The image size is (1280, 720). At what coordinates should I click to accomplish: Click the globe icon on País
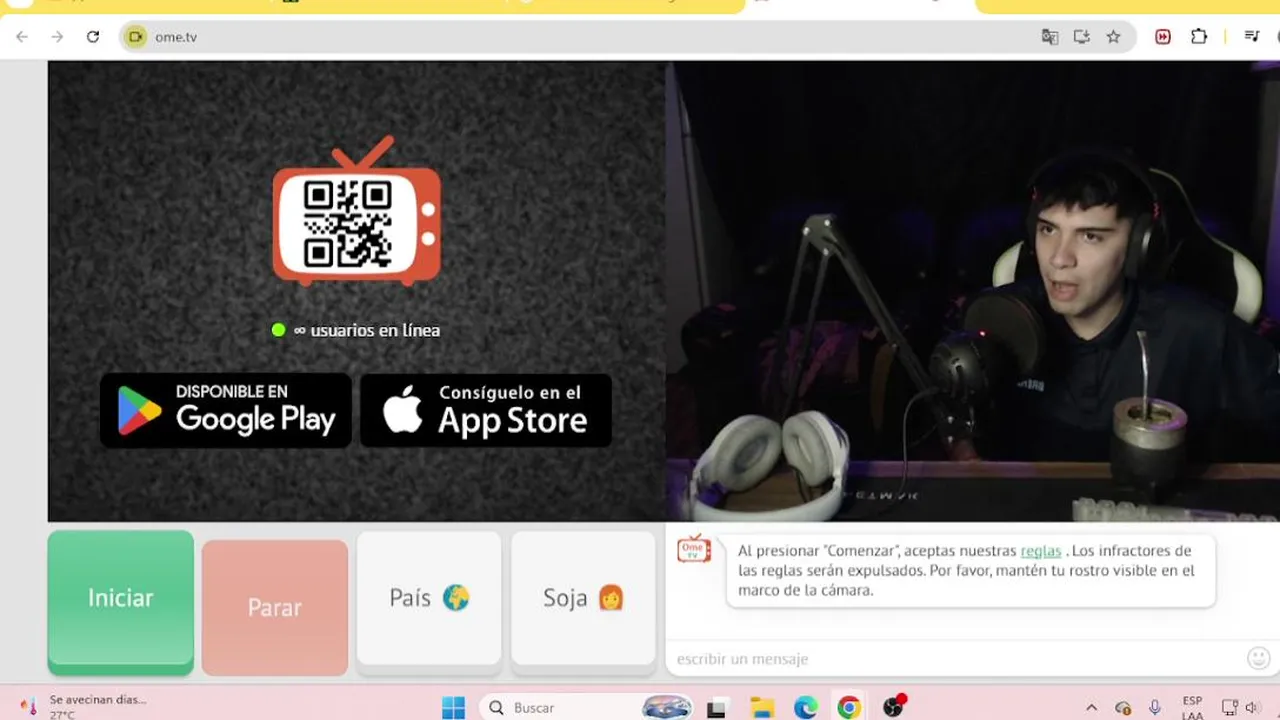[456, 598]
